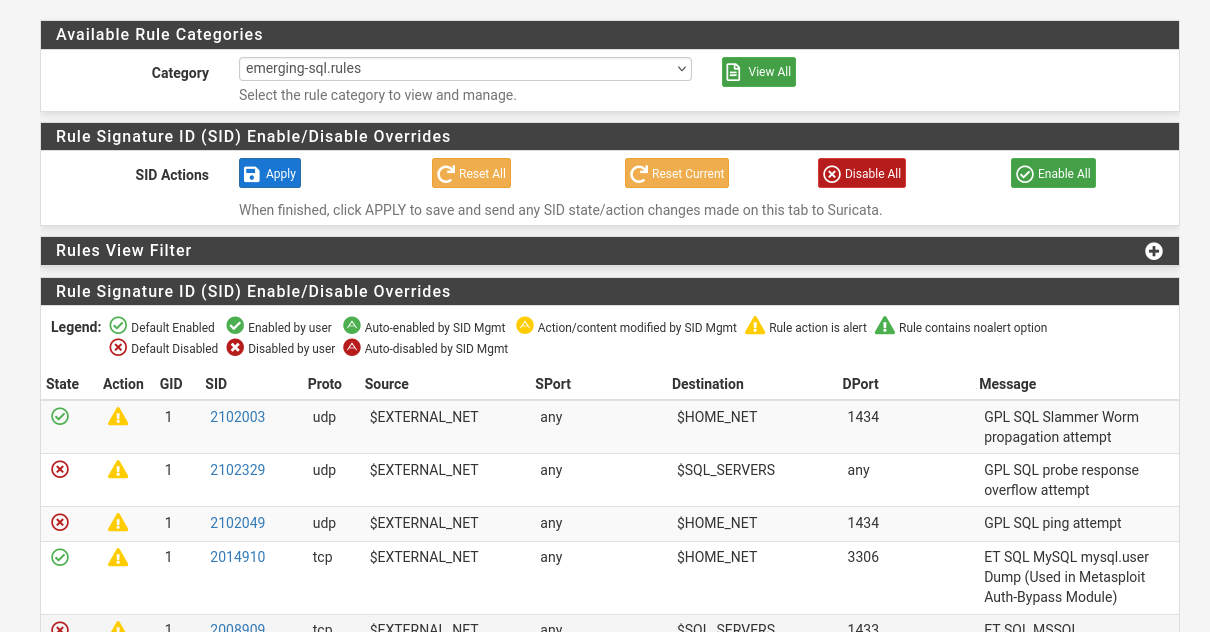Click the Default Enabled legend icon
1210x632 pixels.
pyautogui.click(x=118, y=326)
